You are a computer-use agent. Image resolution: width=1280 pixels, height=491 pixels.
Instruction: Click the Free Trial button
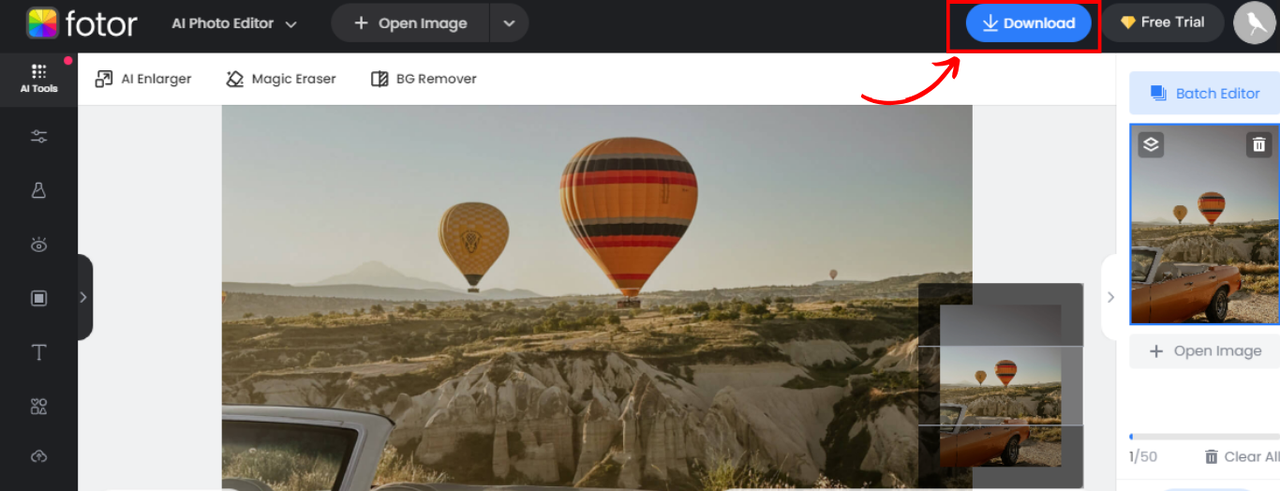(x=1162, y=22)
